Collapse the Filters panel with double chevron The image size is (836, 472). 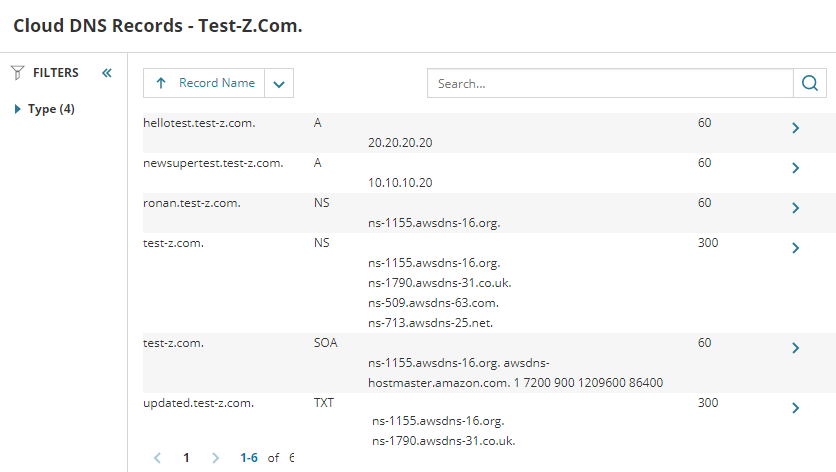[x=107, y=73]
